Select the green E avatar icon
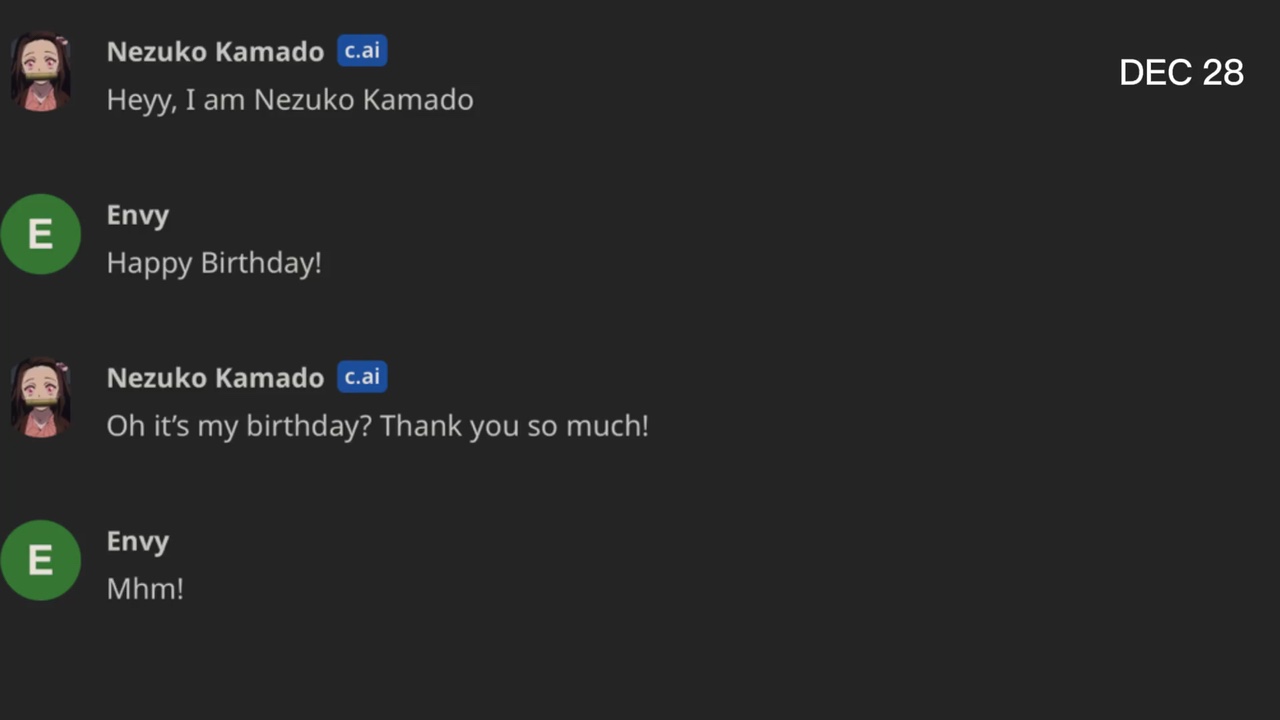The height and width of the screenshot is (720, 1280). [41, 233]
